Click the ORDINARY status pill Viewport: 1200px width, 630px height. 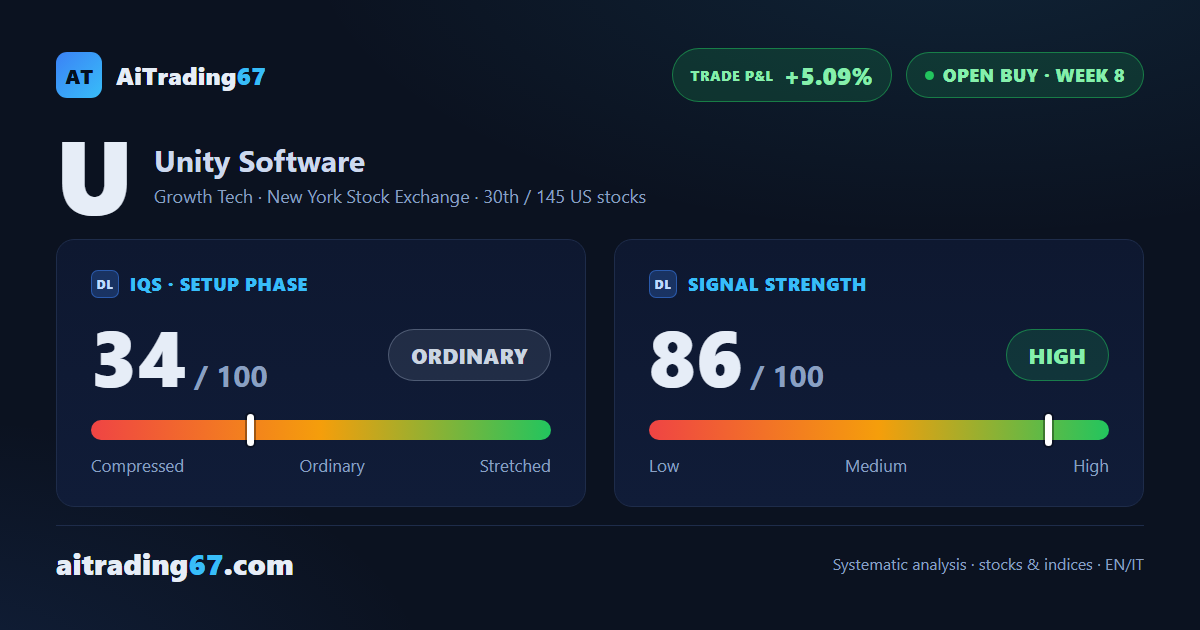[x=469, y=355]
